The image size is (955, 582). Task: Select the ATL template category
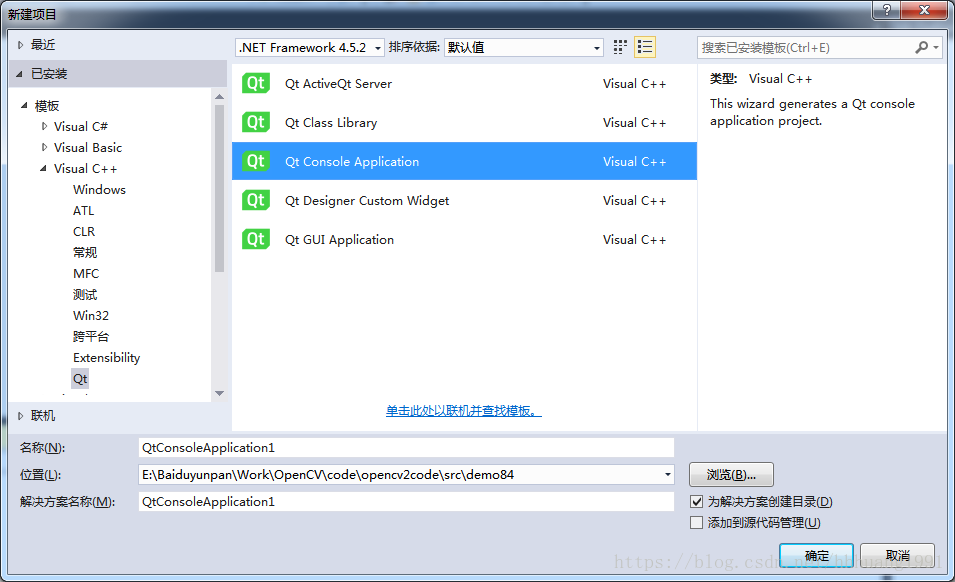[83, 211]
